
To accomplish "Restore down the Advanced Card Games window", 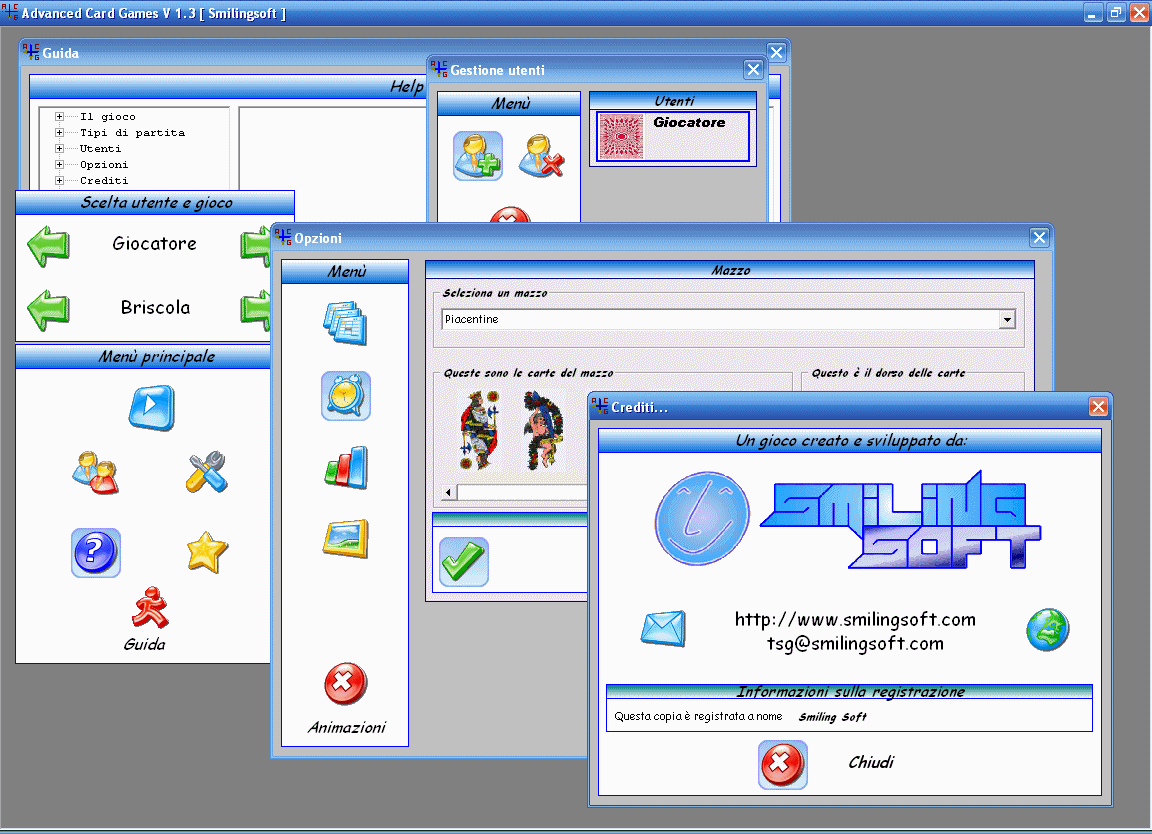I will tap(1115, 13).
